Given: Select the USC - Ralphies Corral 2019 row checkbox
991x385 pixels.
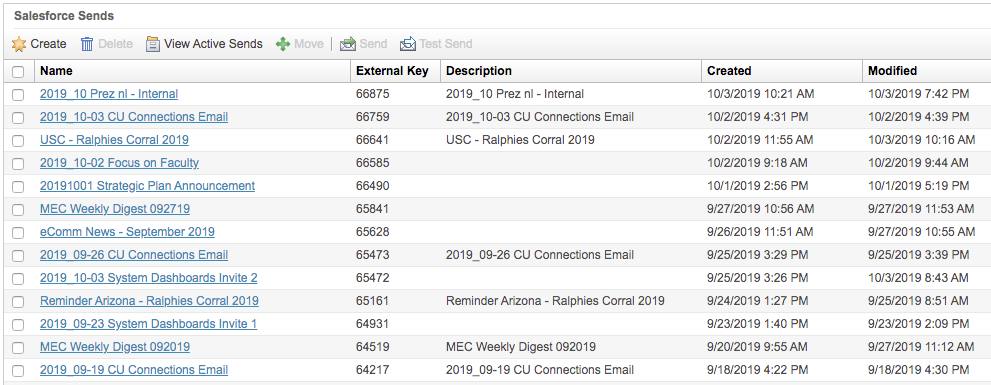Looking at the screenshot, I should [x=18, y=140].
